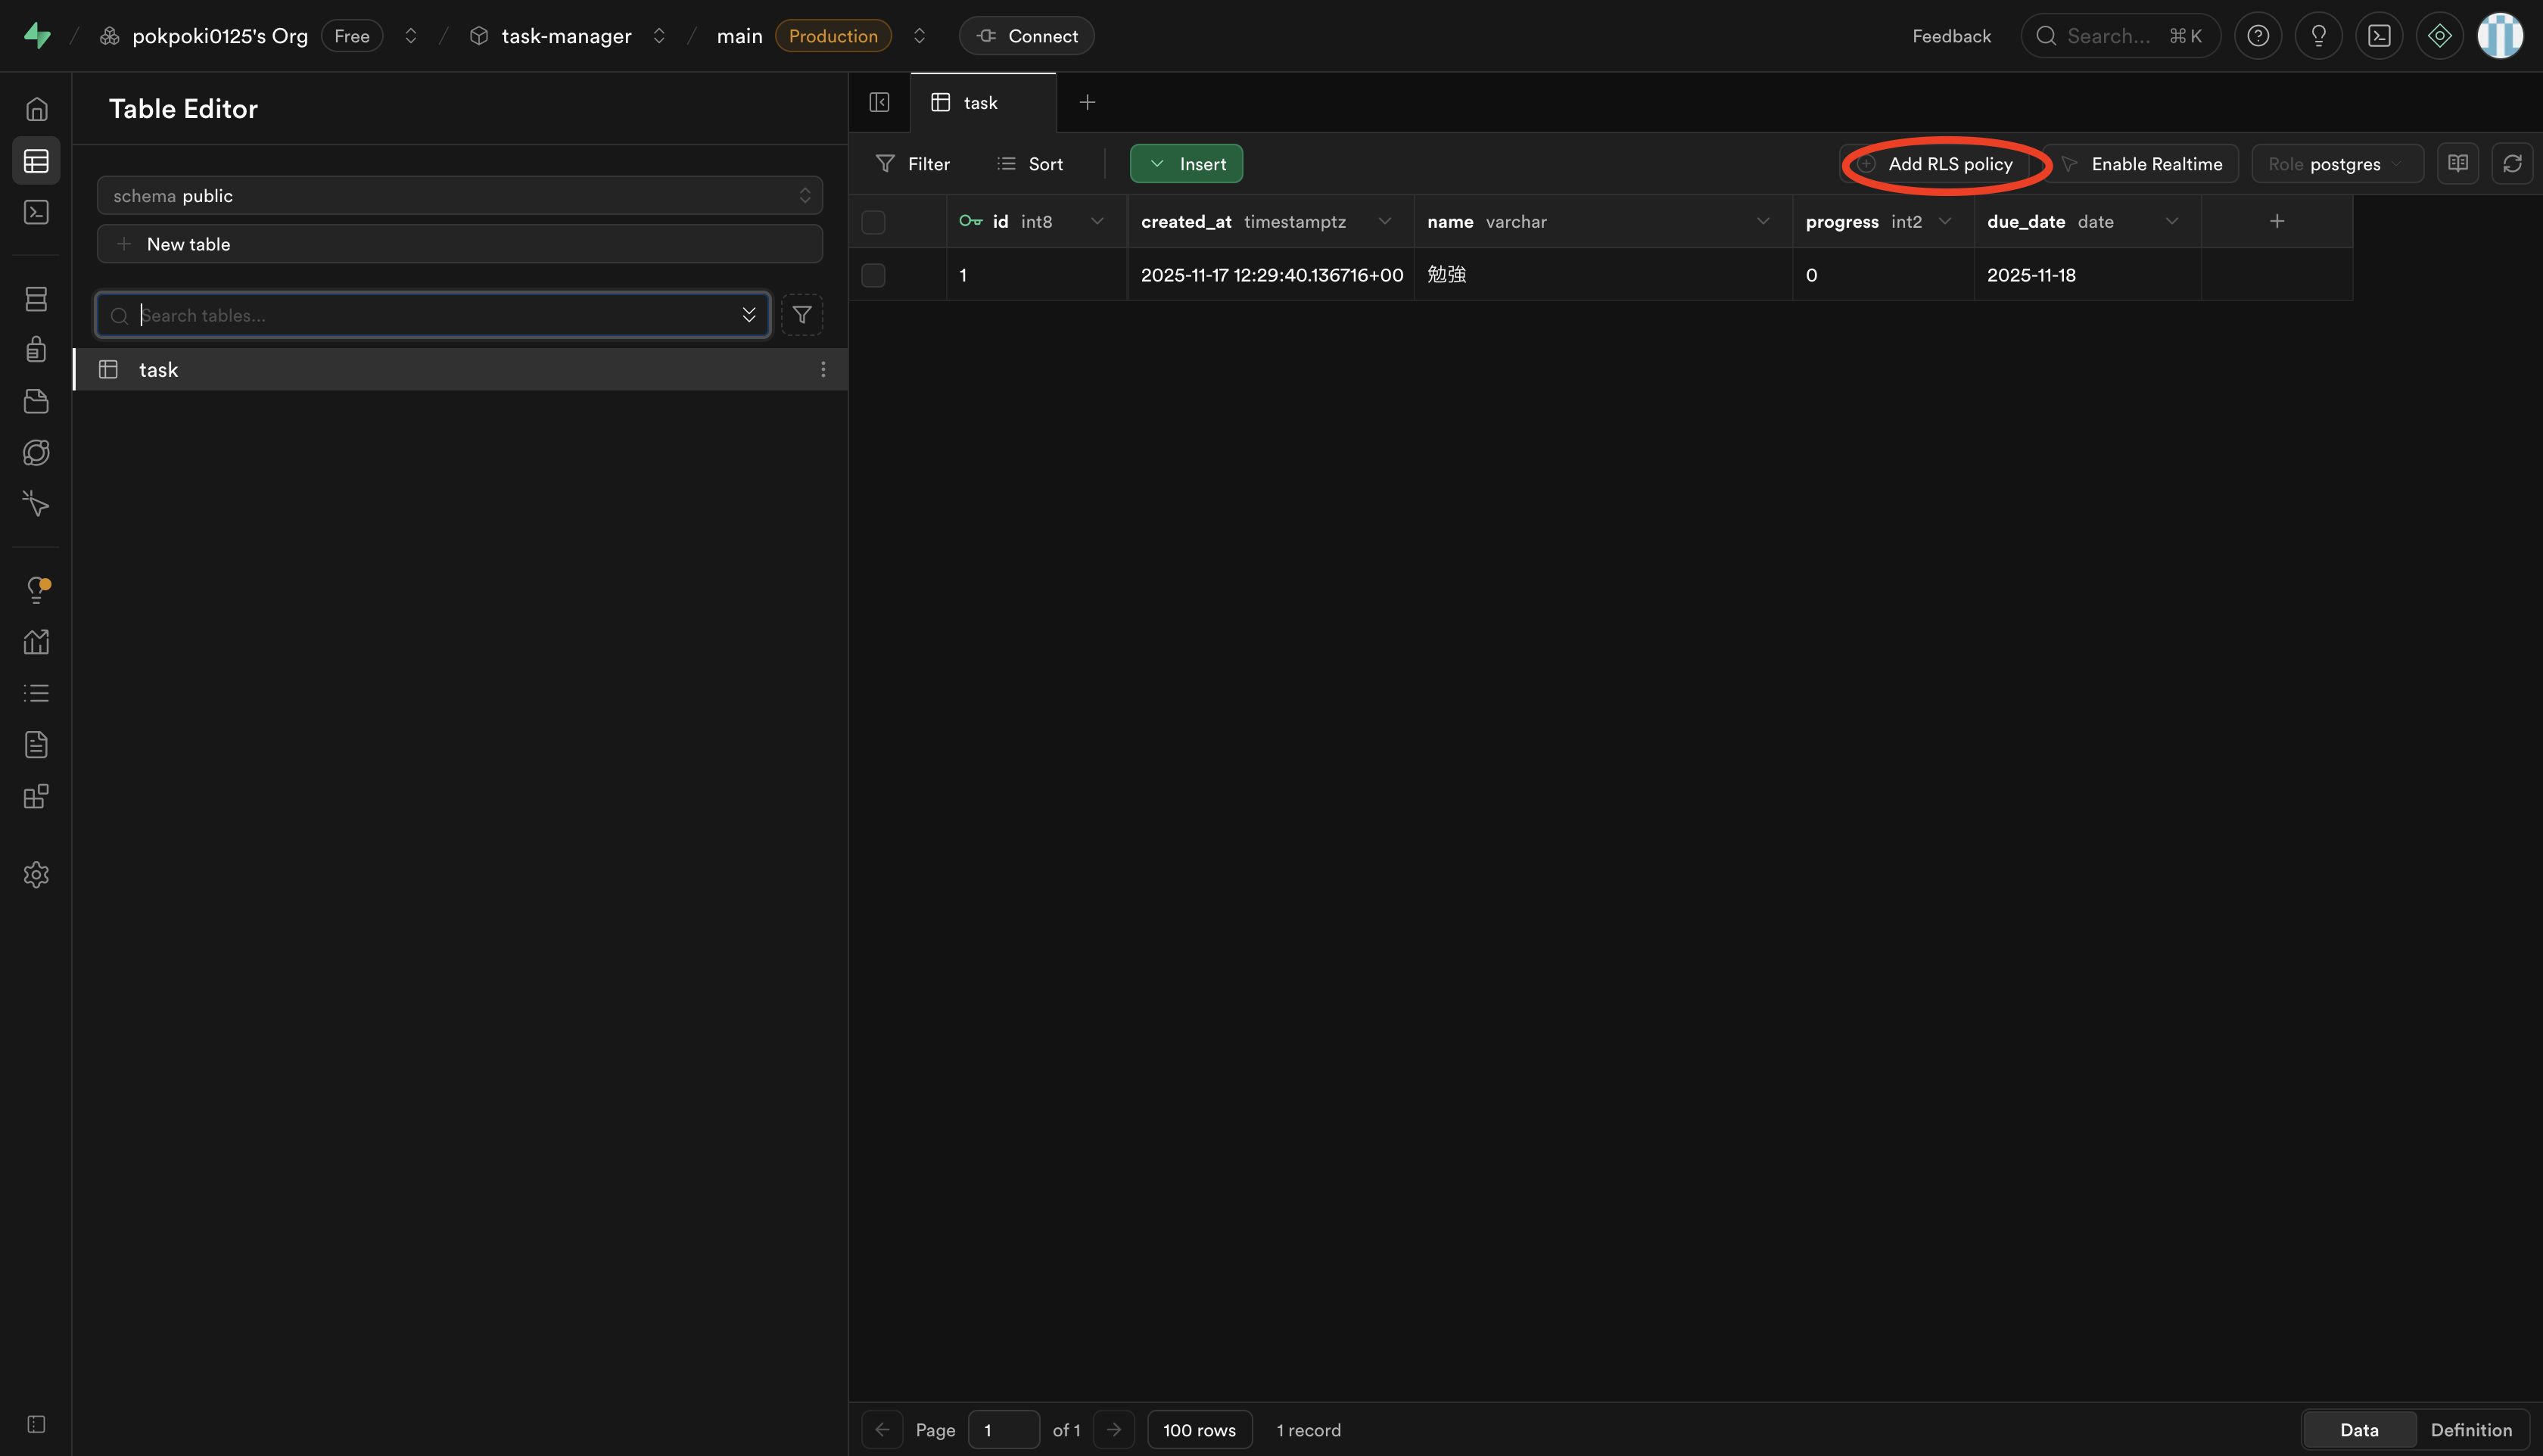Viewport: 2543px width, 1456px height.
Task: Open the help question mark icon
Action: click(2257, 36)
